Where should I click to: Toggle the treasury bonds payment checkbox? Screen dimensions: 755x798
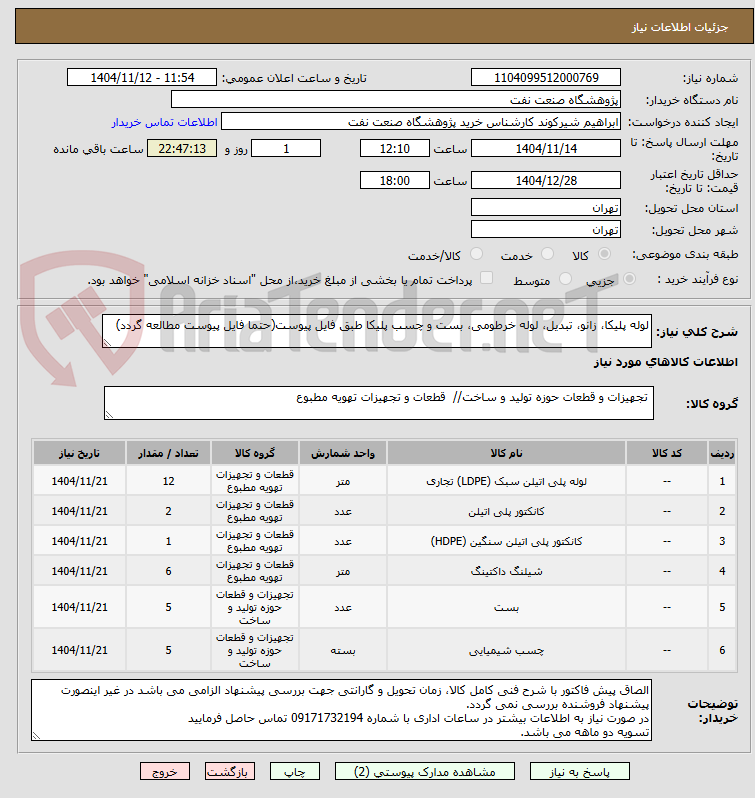487,277
